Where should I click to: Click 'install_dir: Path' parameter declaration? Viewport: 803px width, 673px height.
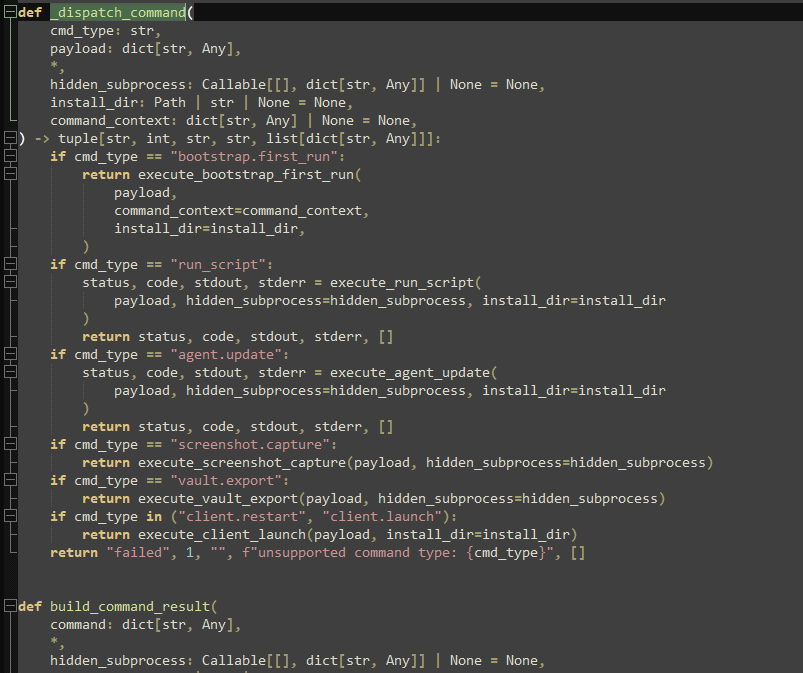[118, 102]
